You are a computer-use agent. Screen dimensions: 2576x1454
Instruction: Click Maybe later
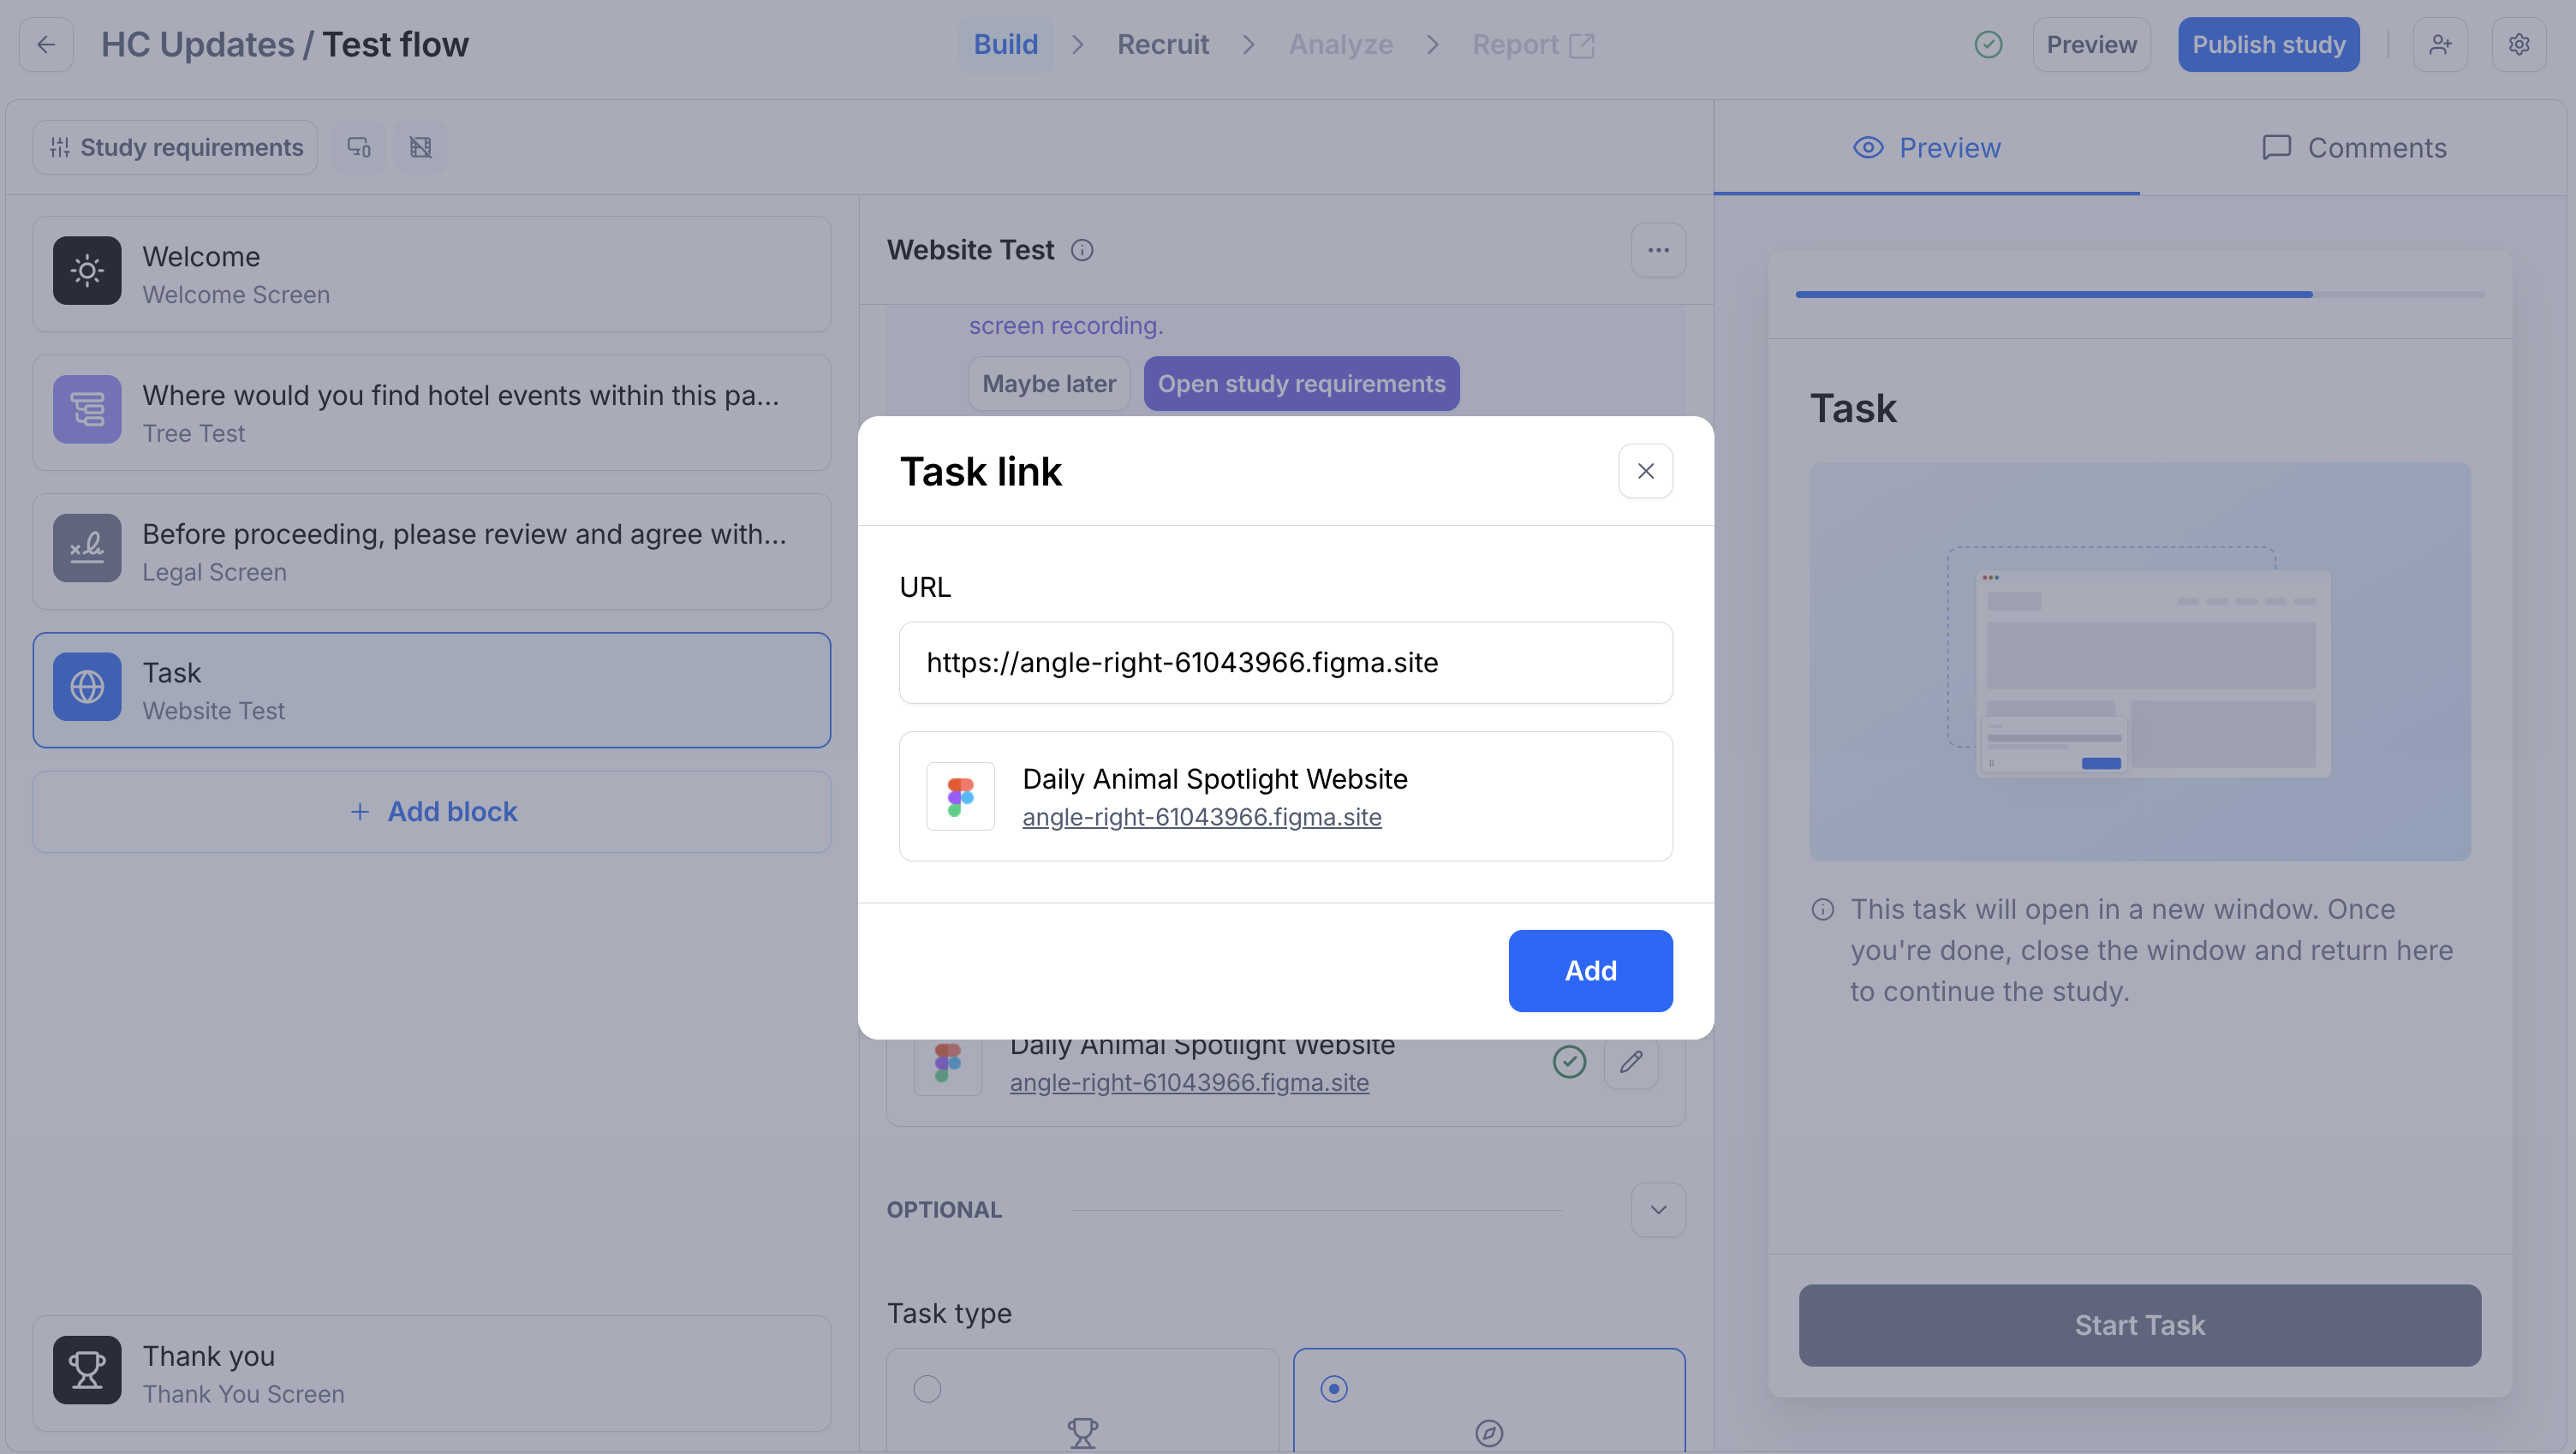(1049, 384)
